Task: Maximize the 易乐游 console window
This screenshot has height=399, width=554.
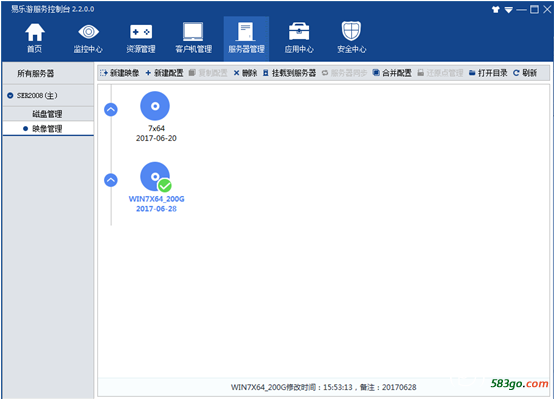Action: pos(535,10)
